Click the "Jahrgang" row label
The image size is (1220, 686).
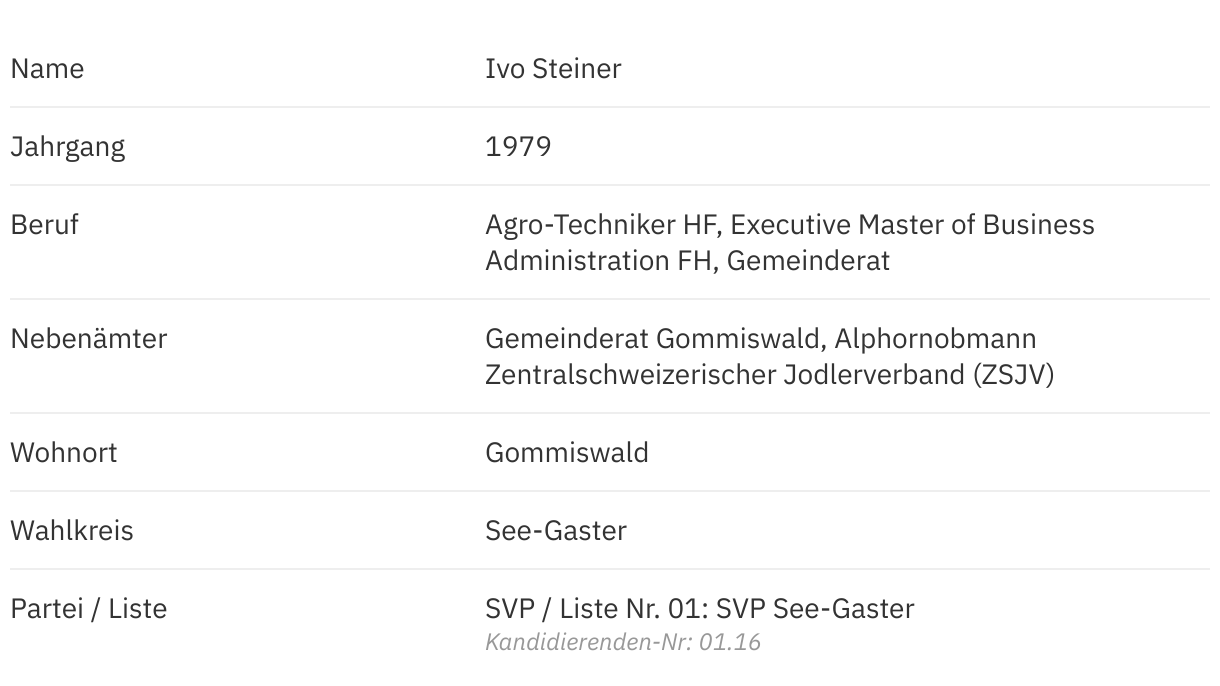[68, 147]
